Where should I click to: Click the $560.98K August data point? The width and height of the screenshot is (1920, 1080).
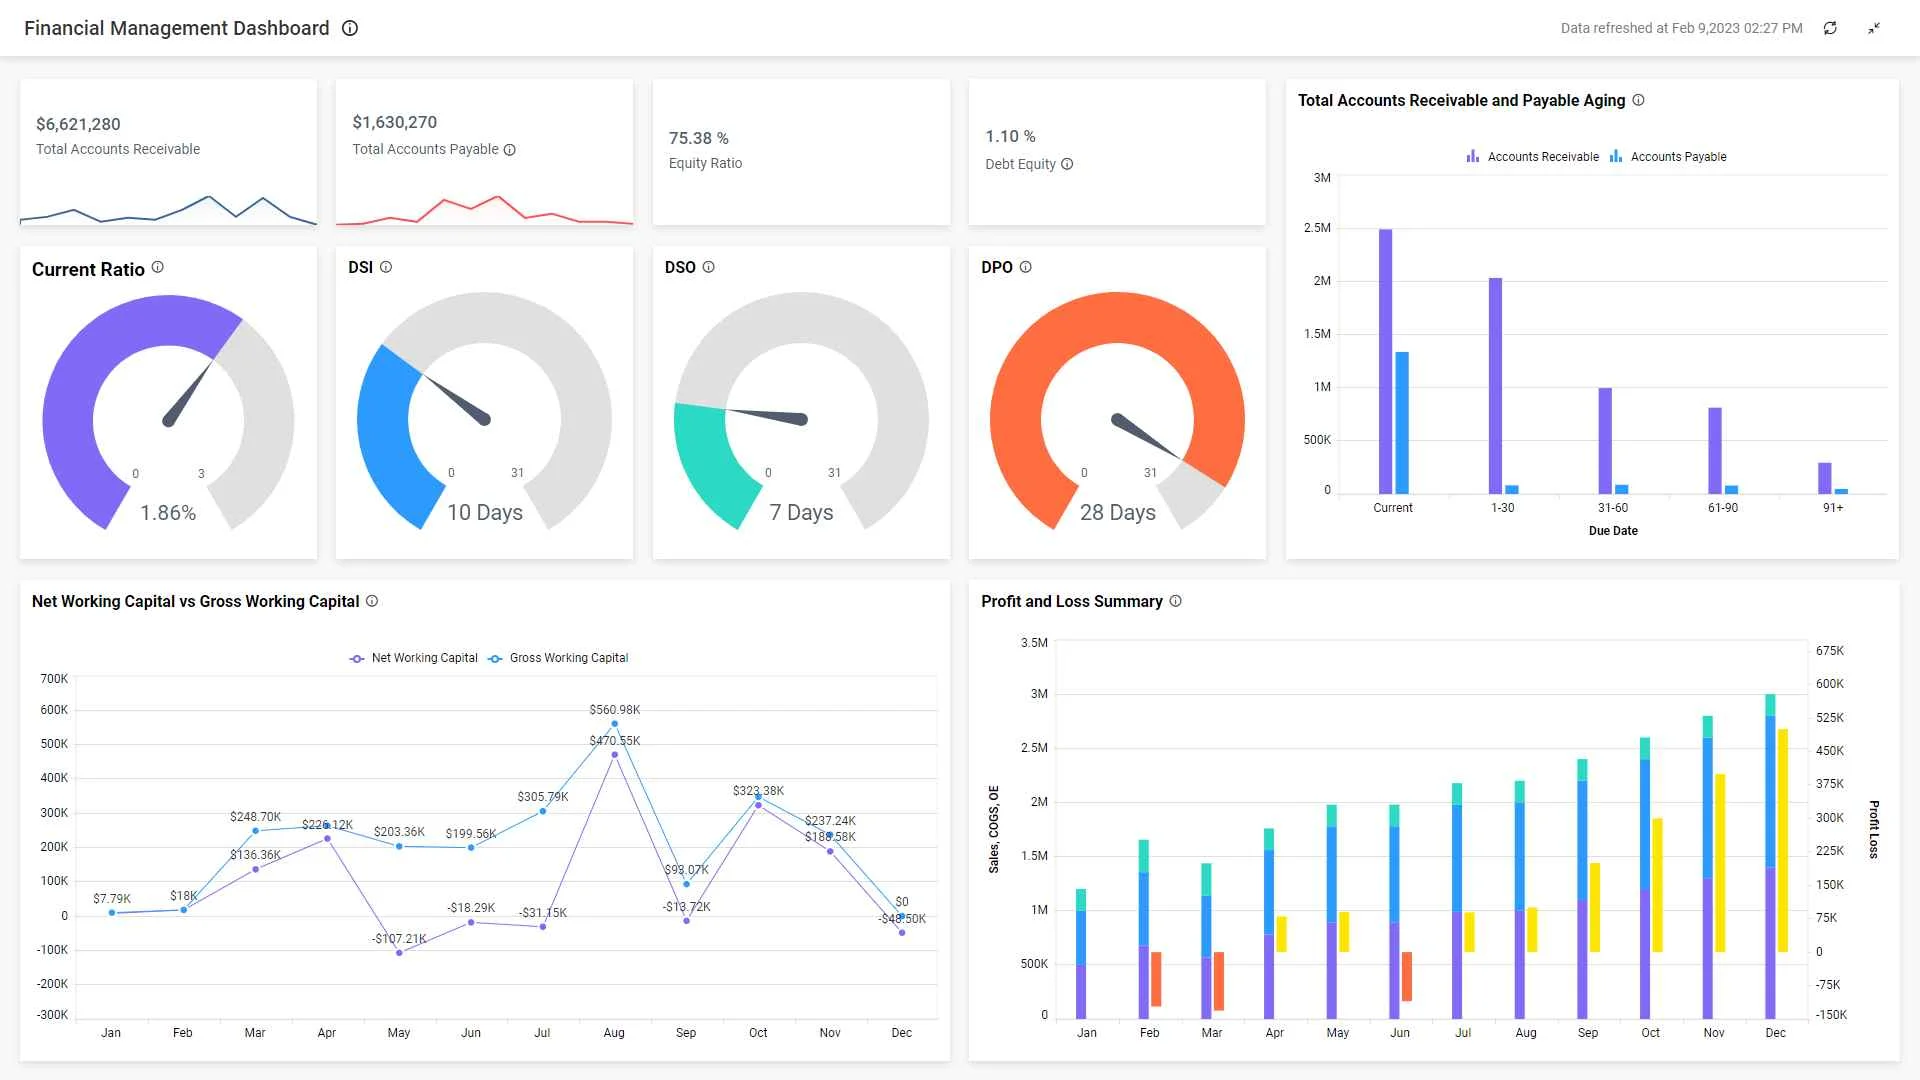pyautogui.click(x=614, y=724)
